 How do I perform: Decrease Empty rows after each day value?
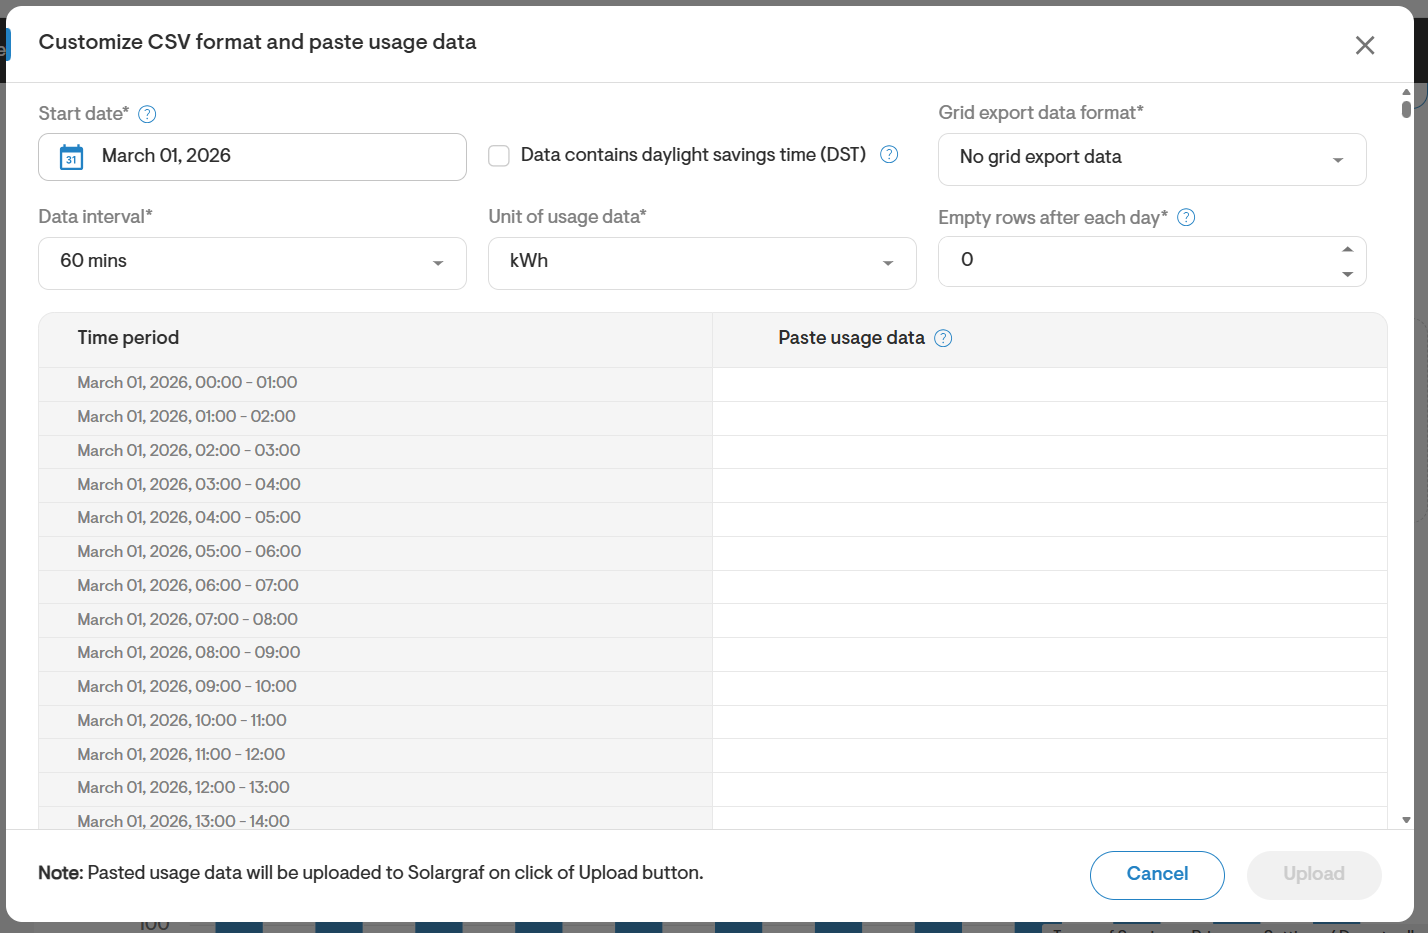point(1347,274)
